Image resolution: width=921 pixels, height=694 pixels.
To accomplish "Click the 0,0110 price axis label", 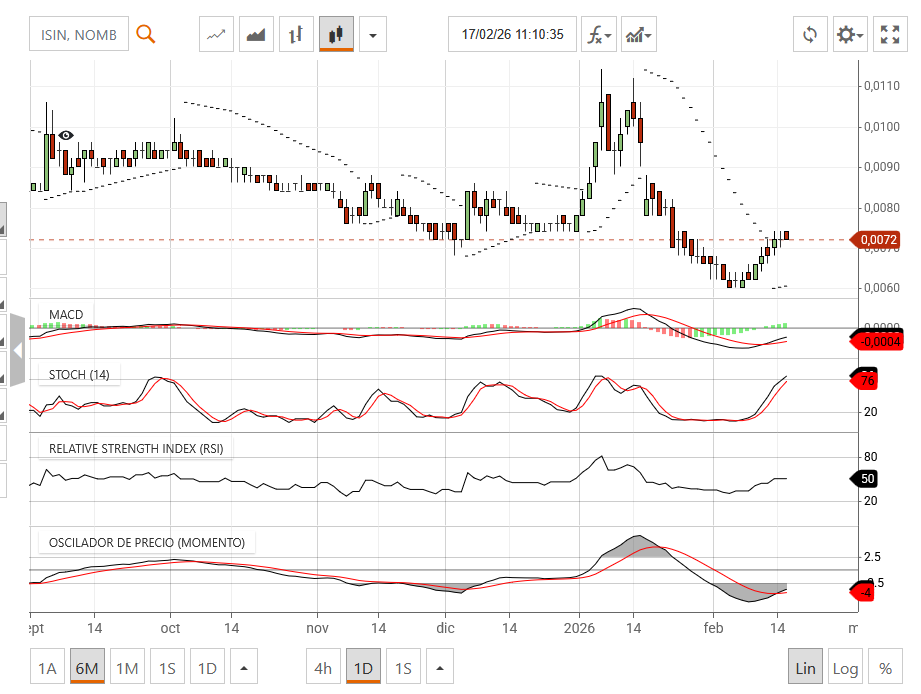I will (x=882, y=86).
